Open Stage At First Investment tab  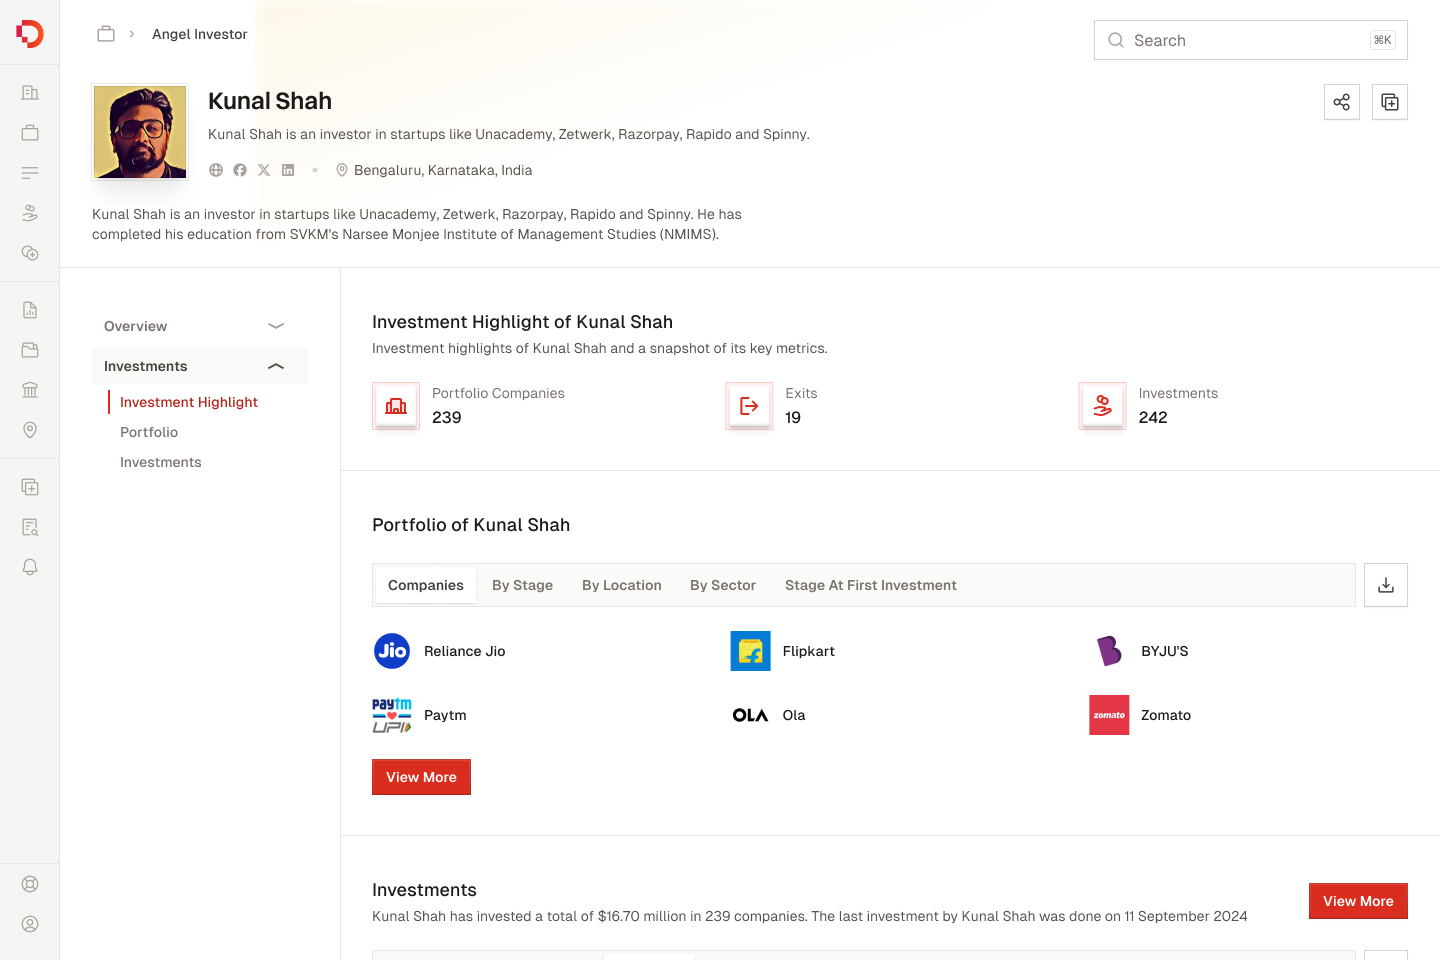pos(871,585)
